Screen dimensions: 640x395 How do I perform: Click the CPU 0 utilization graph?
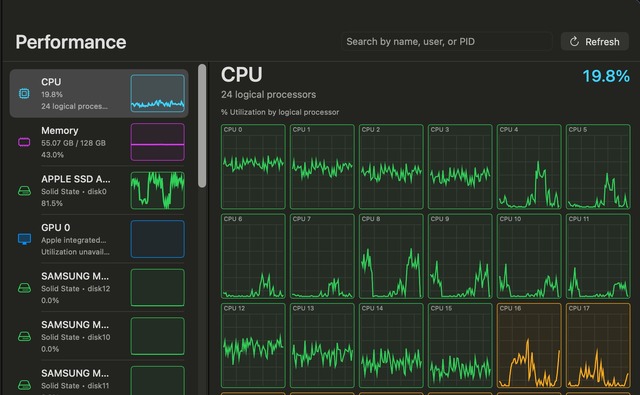(253, 166)
